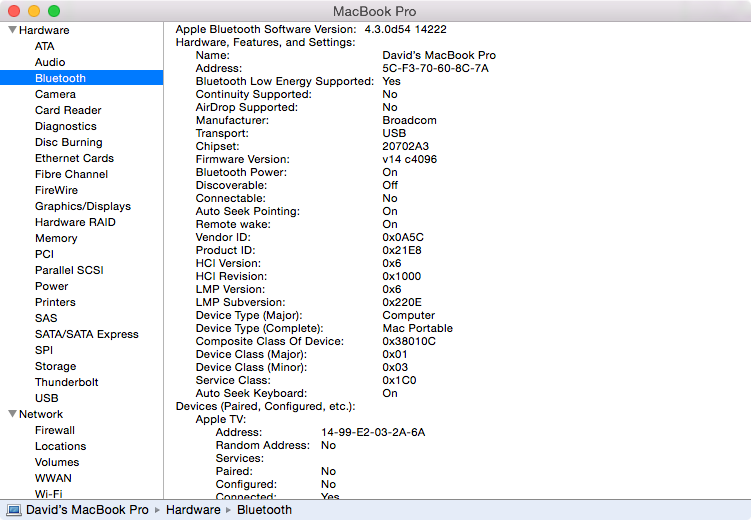Open WWAN under Network
Image resolution: width=751 pixels, height=520 pixels.
[53, 478]
